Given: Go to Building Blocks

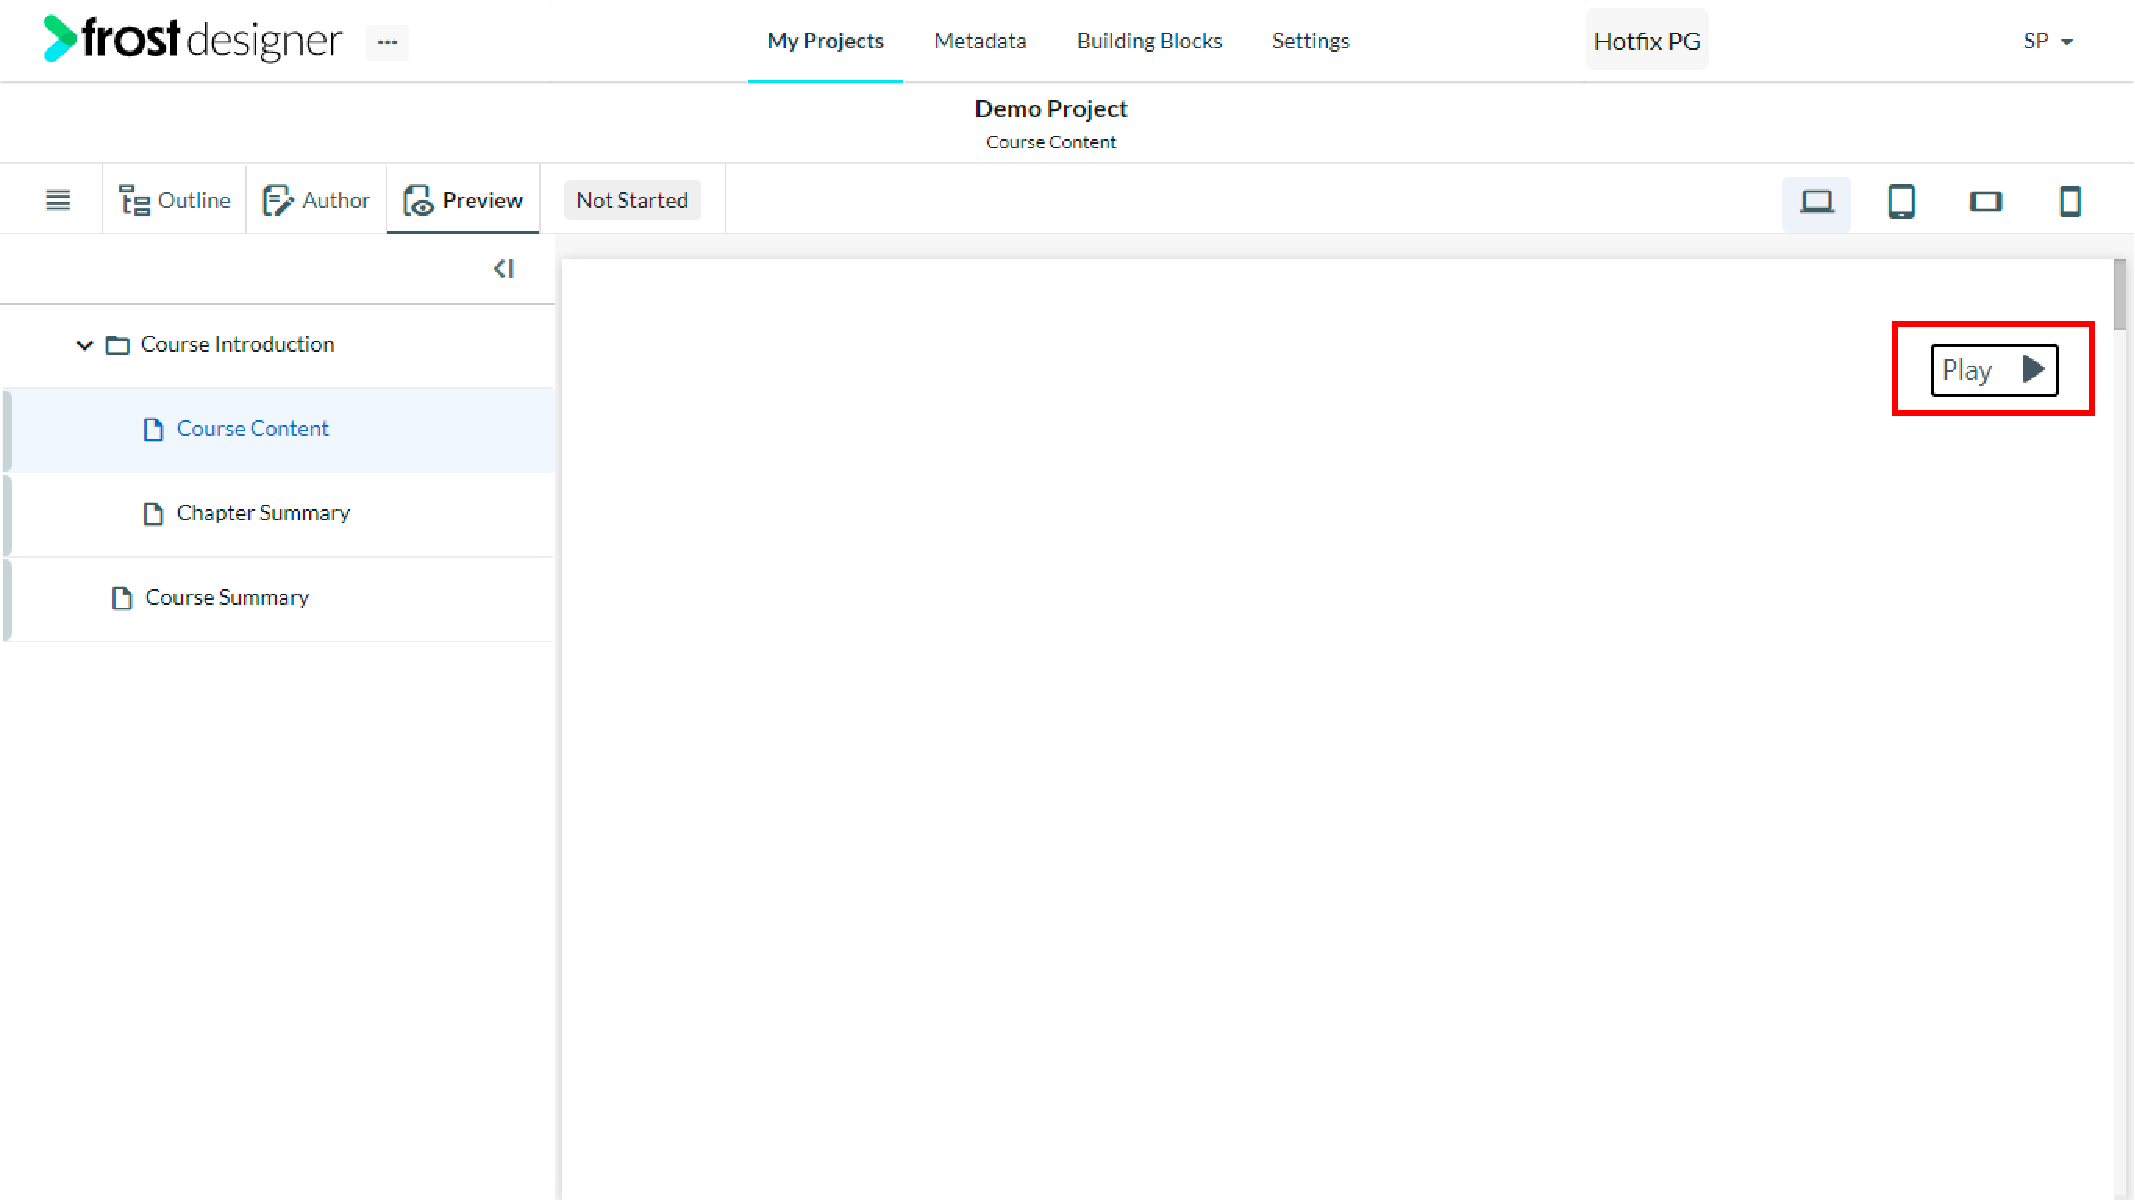Looking at the screenshot, I should [x=1149, y=41].
